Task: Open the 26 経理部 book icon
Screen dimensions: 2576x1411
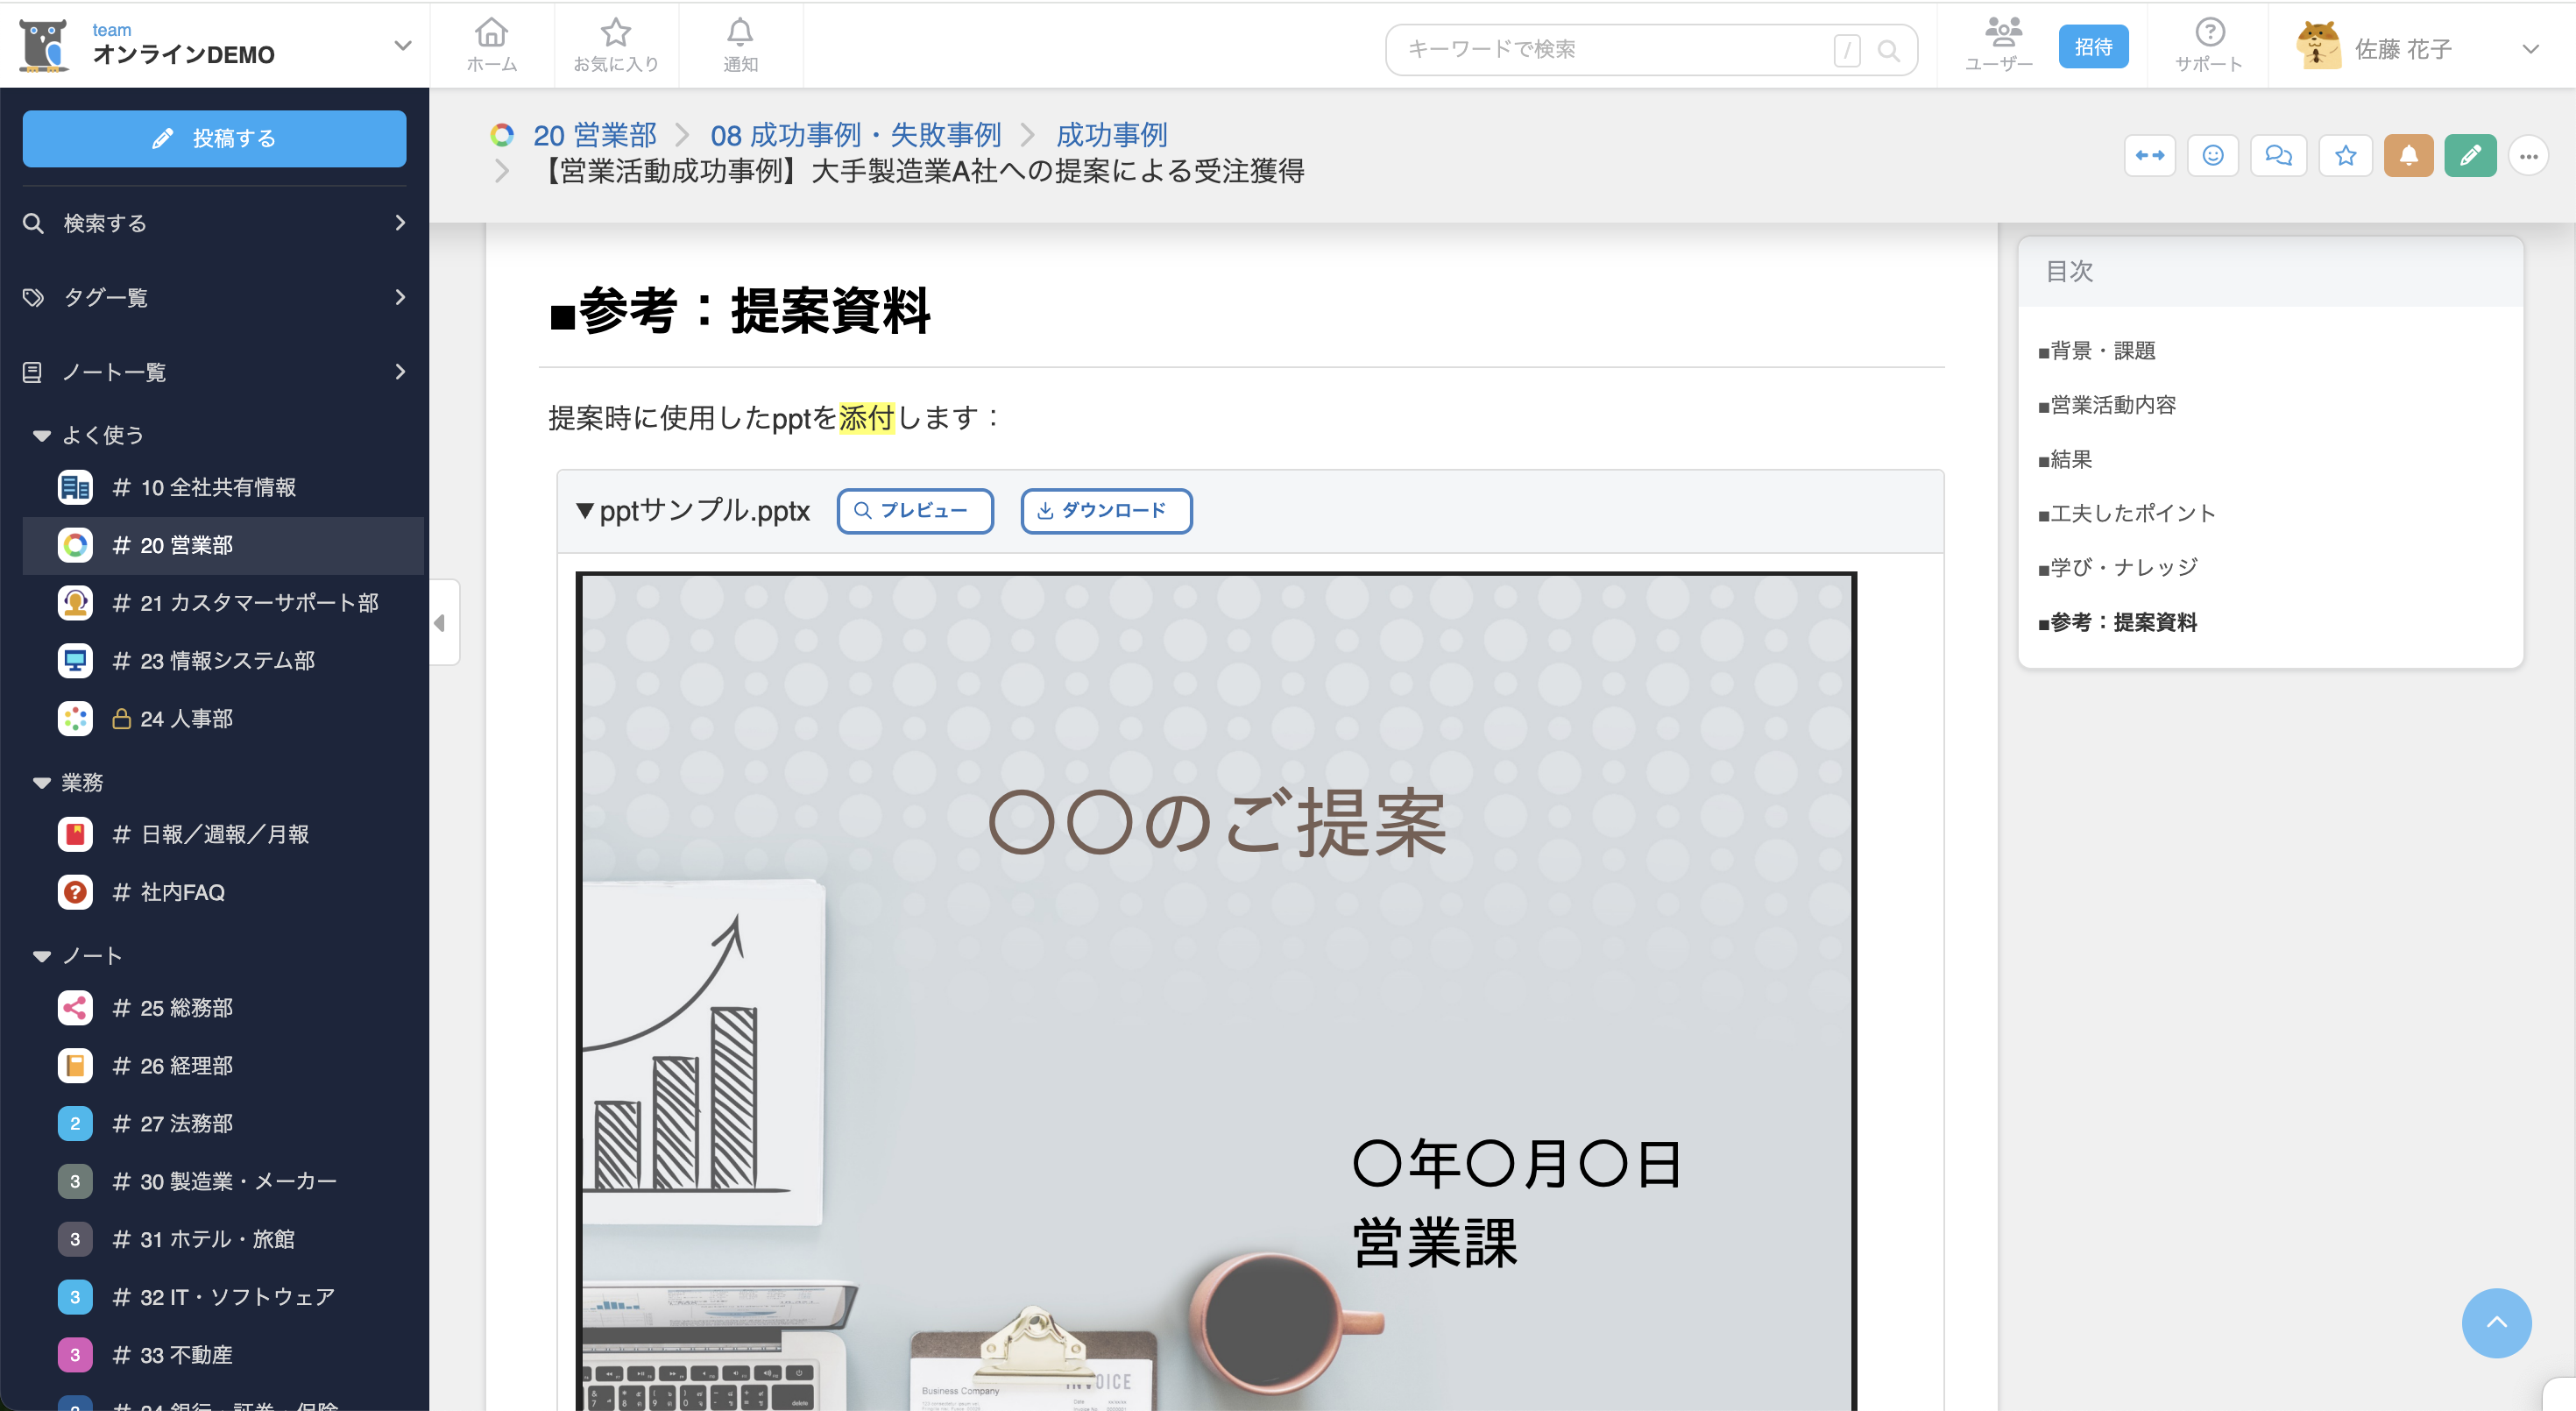Action: [x=75, y=1066]
